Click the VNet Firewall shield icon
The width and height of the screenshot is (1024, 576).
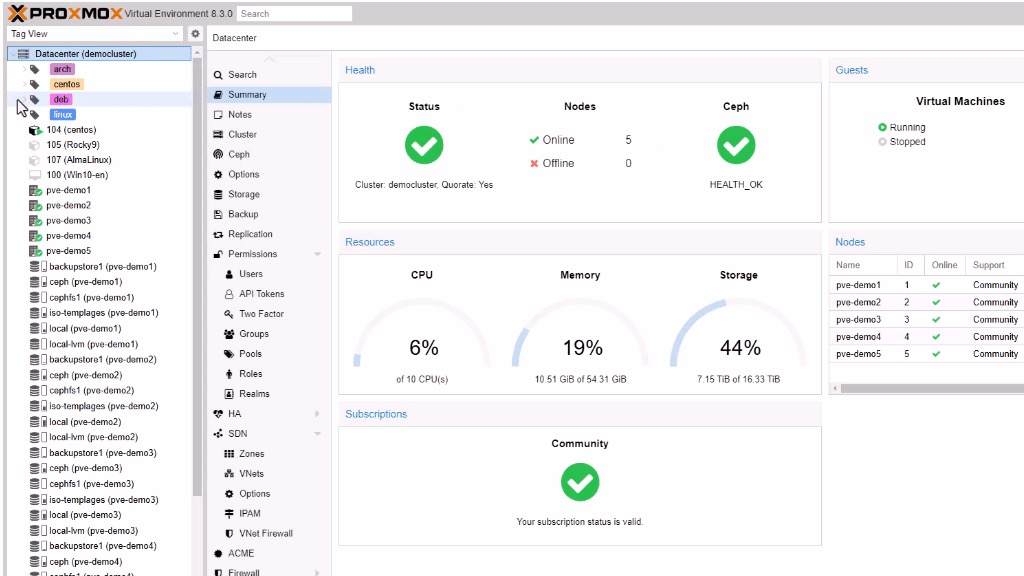pos(230,533)
